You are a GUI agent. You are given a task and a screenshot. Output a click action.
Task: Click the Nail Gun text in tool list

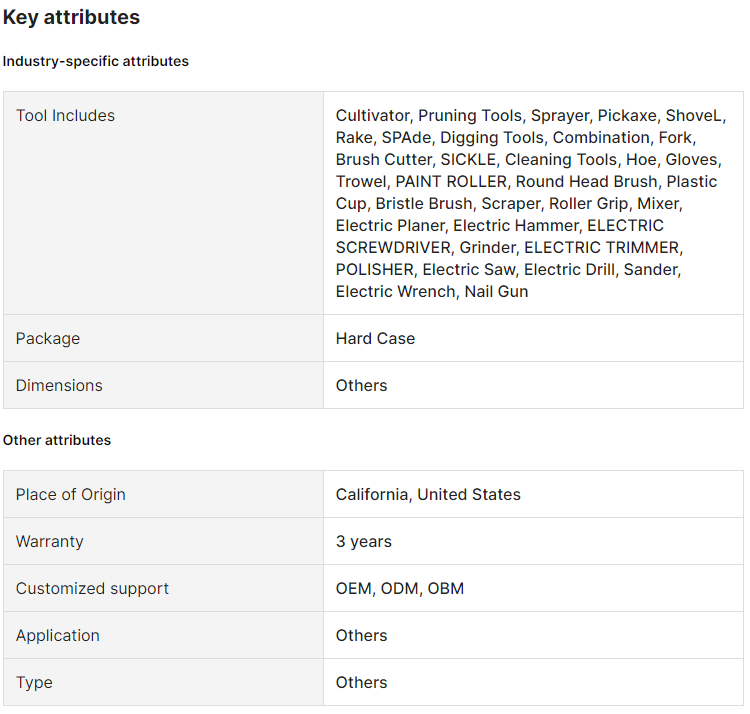pos(497,291)
